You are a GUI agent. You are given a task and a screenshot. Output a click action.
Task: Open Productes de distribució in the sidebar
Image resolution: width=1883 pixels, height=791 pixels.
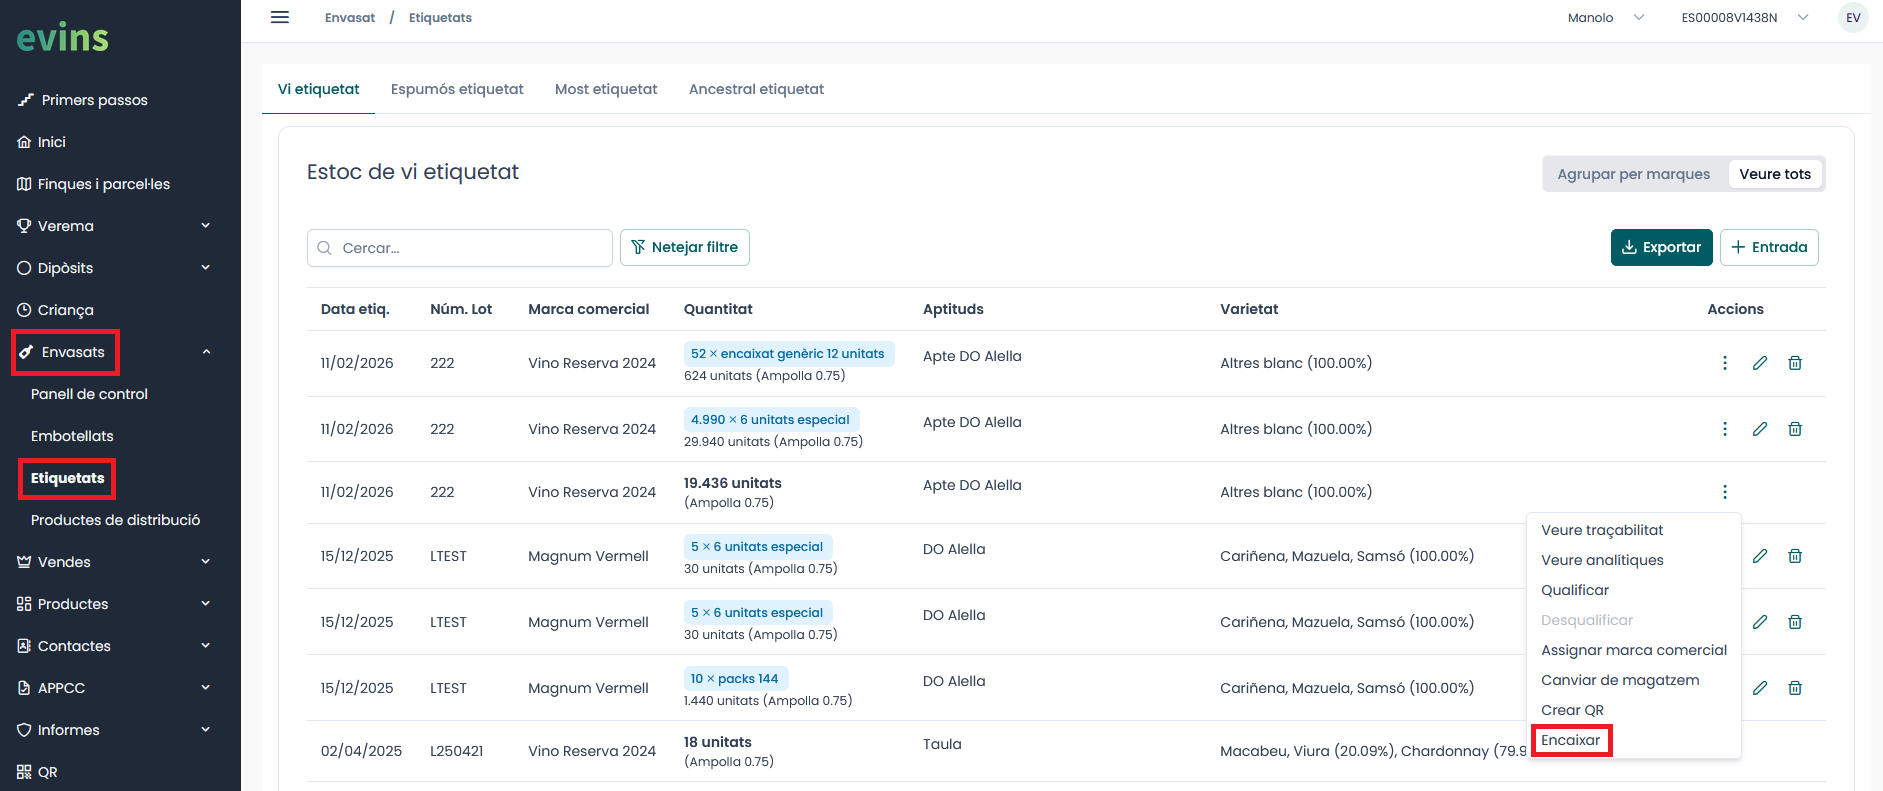pos(115,520)
